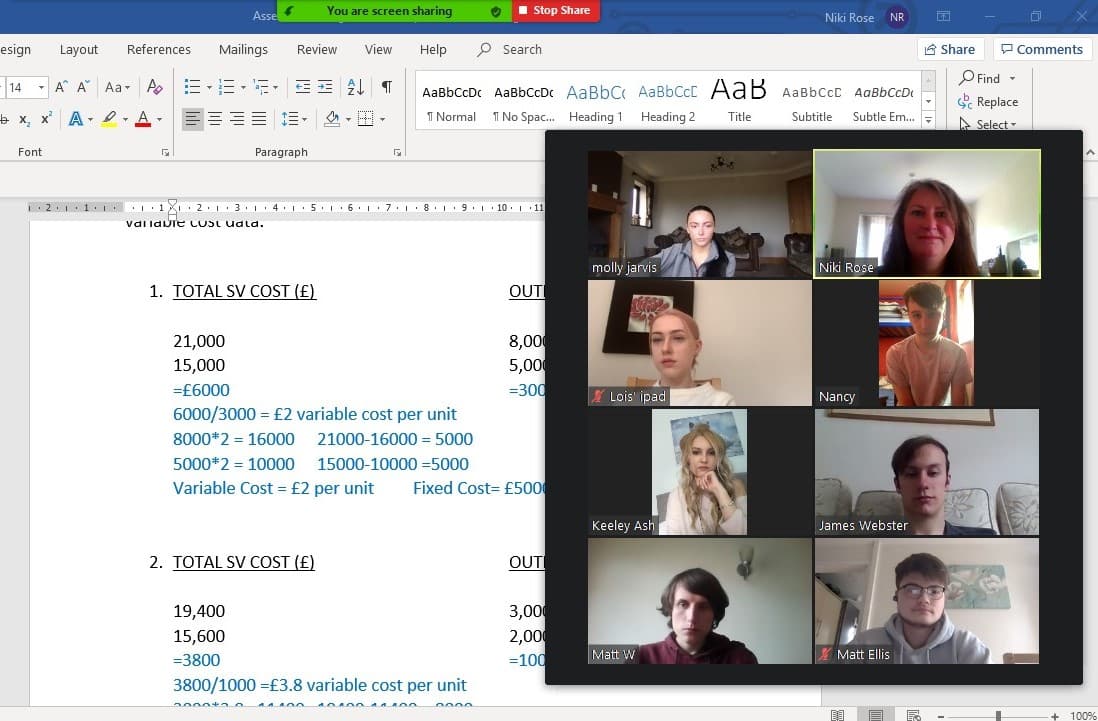This screenshot has width=1098, height=721.
Task: Open the Help ribbon tab
Action: click(433, 50)
